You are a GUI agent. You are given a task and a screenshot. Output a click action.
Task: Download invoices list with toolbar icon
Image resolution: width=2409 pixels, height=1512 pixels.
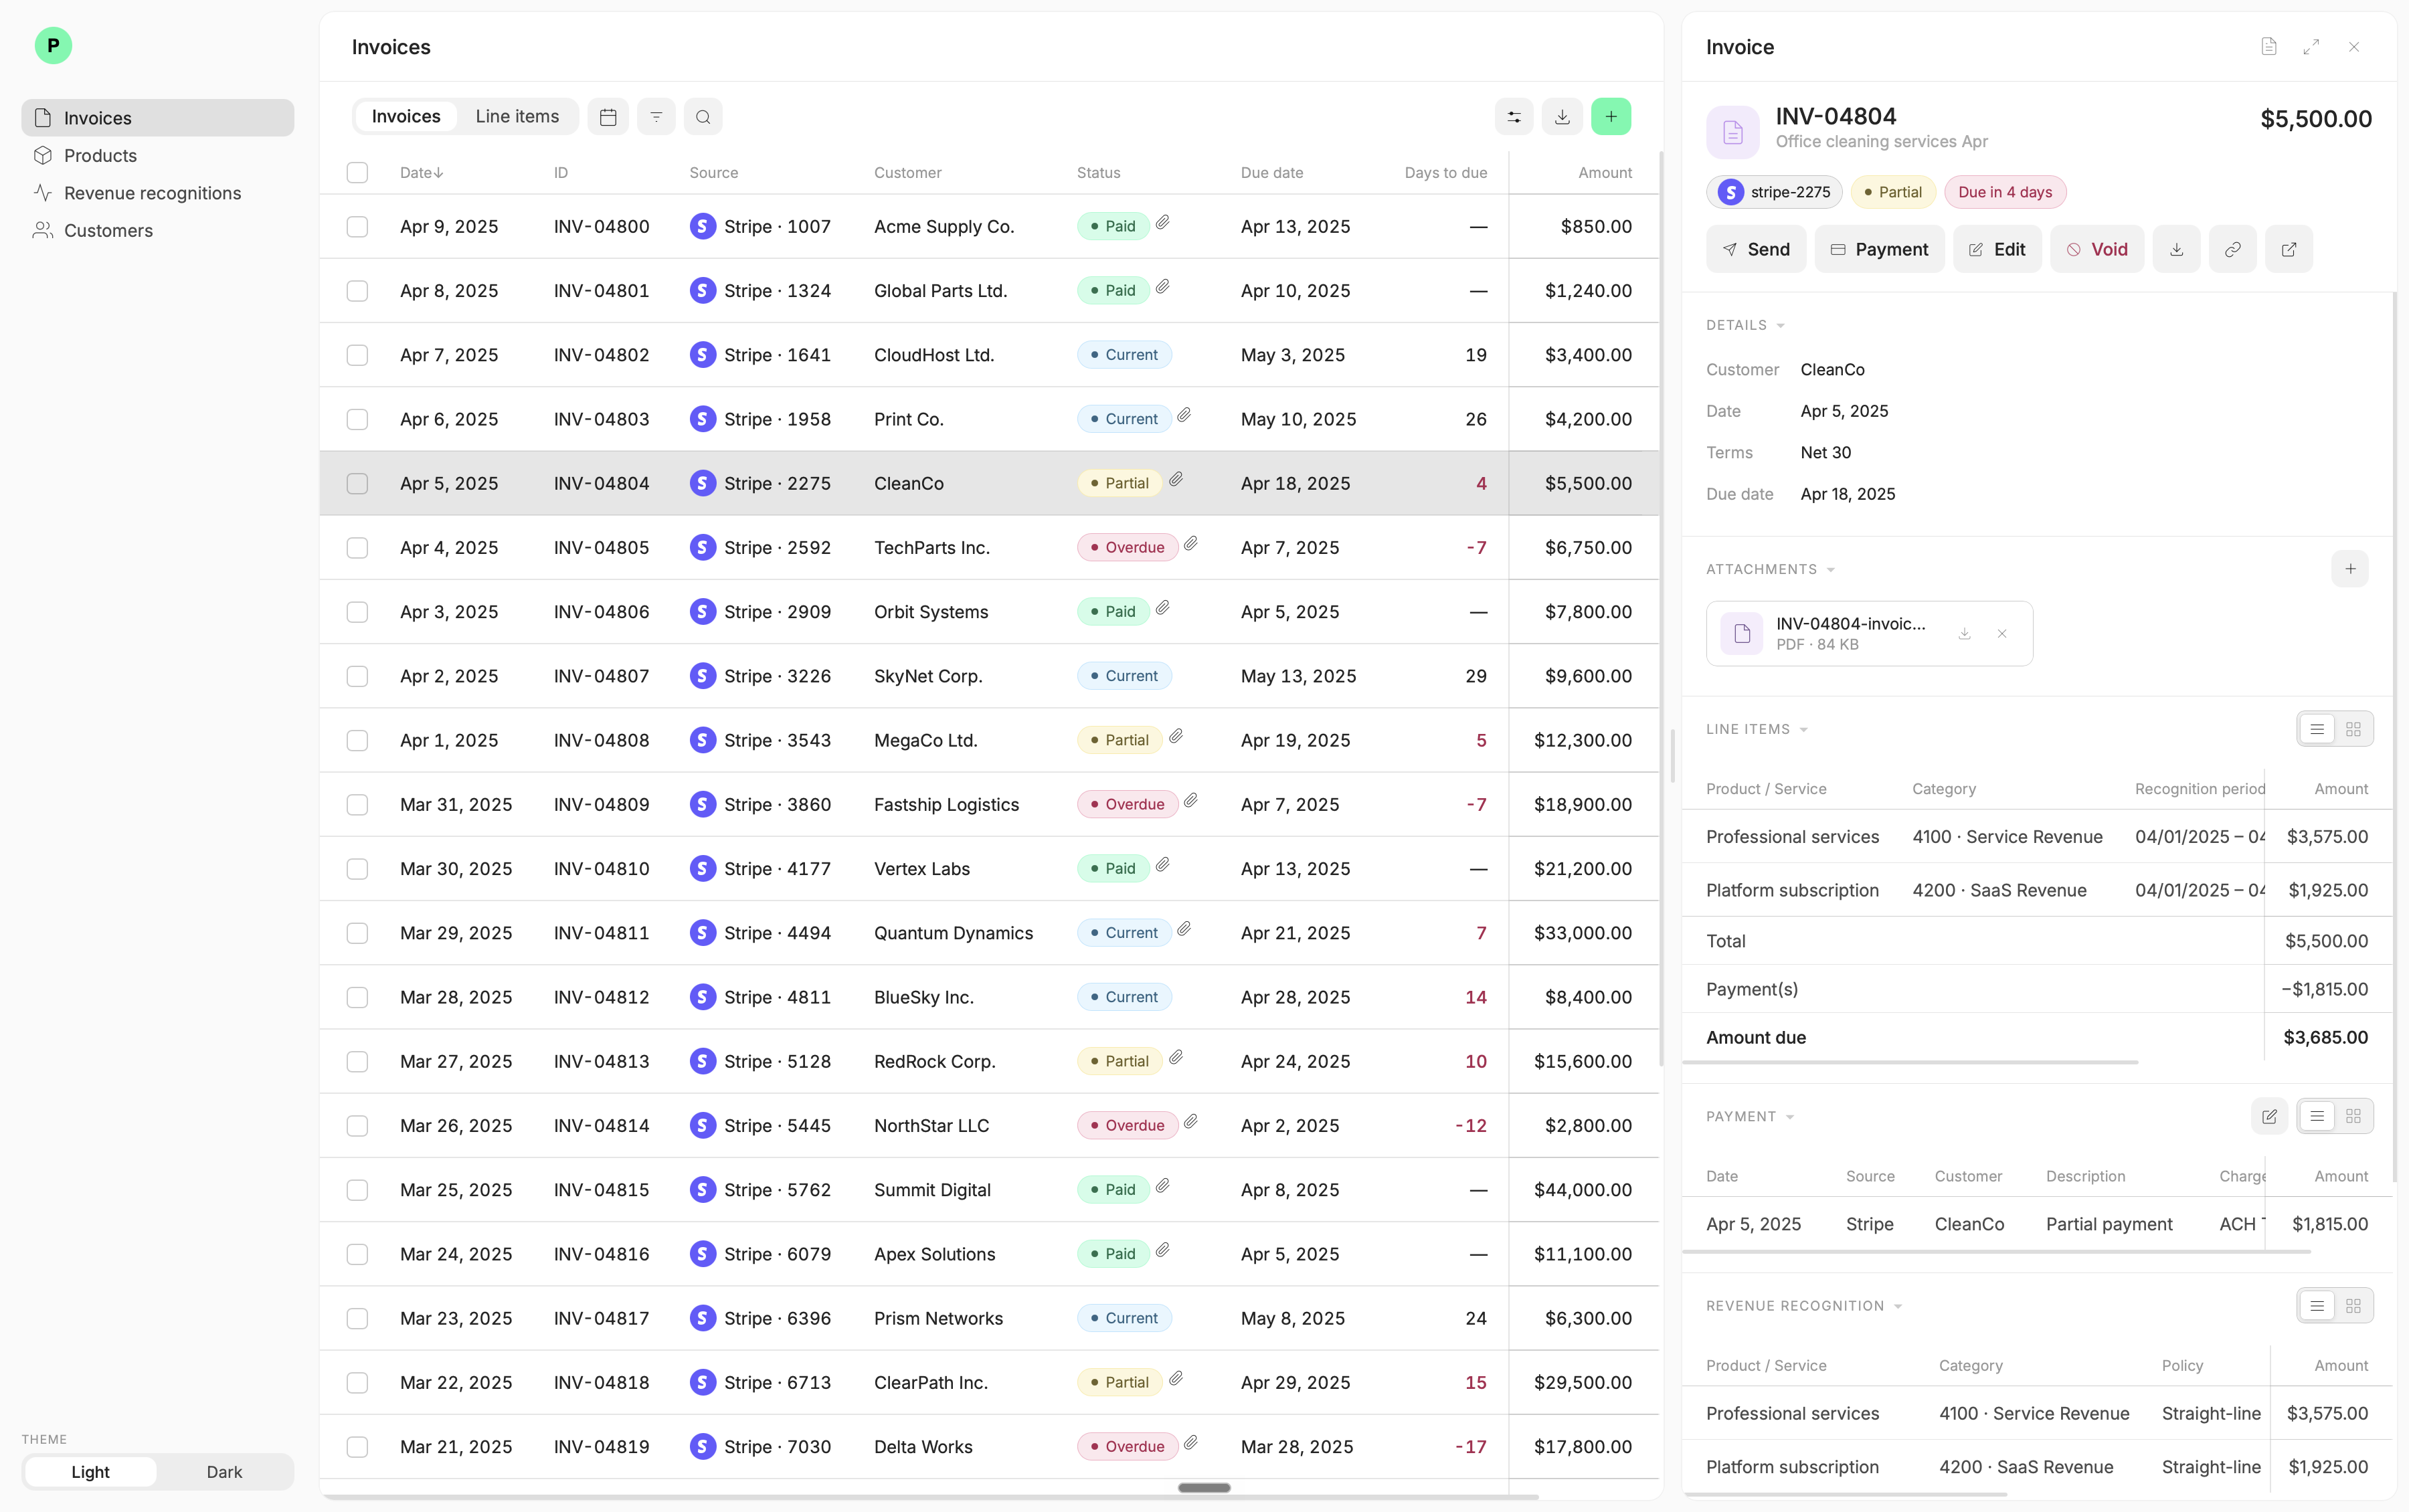point(1562,117)
